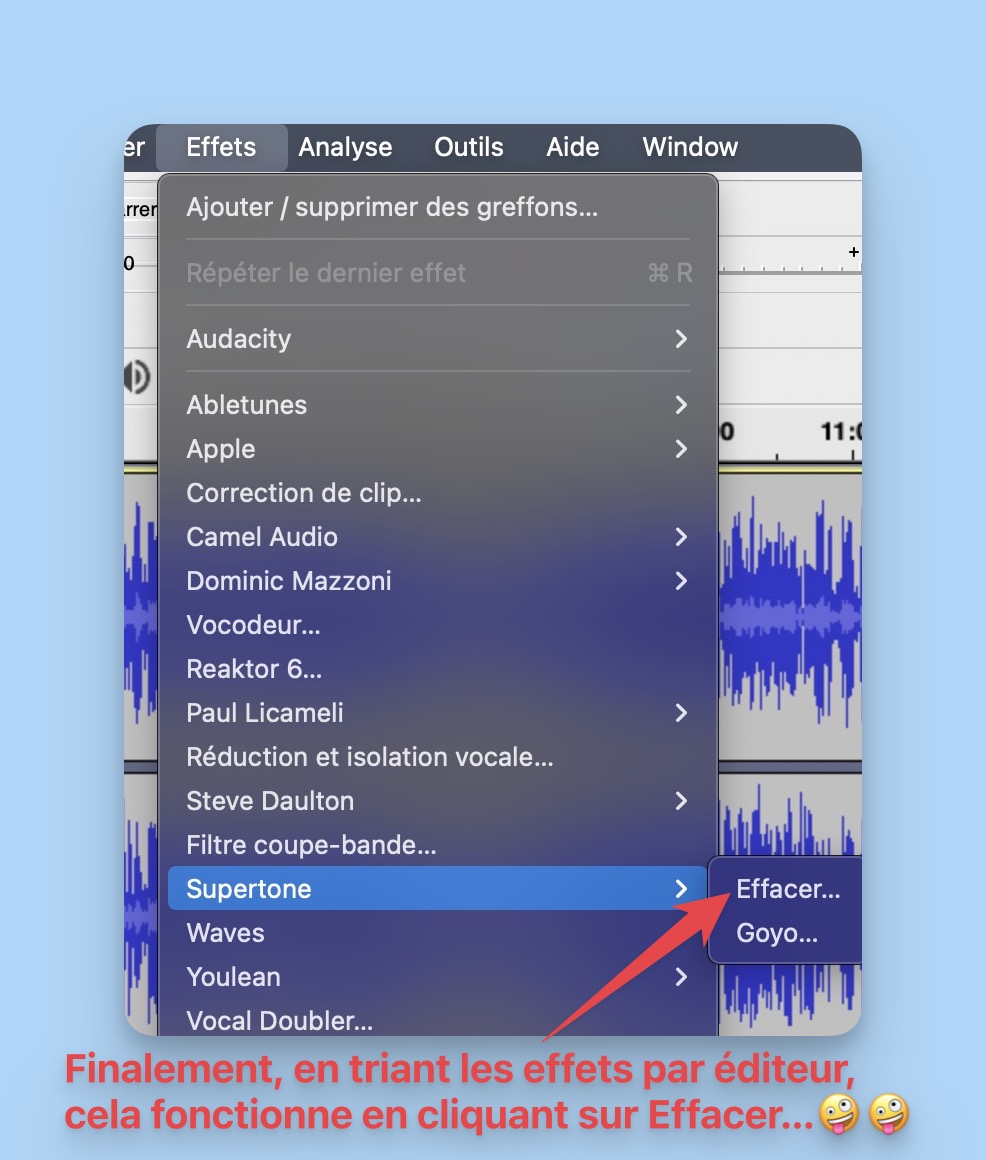Open the Effets menu
The width and height of the screenshot is (986, 1160).
point(221,147)
